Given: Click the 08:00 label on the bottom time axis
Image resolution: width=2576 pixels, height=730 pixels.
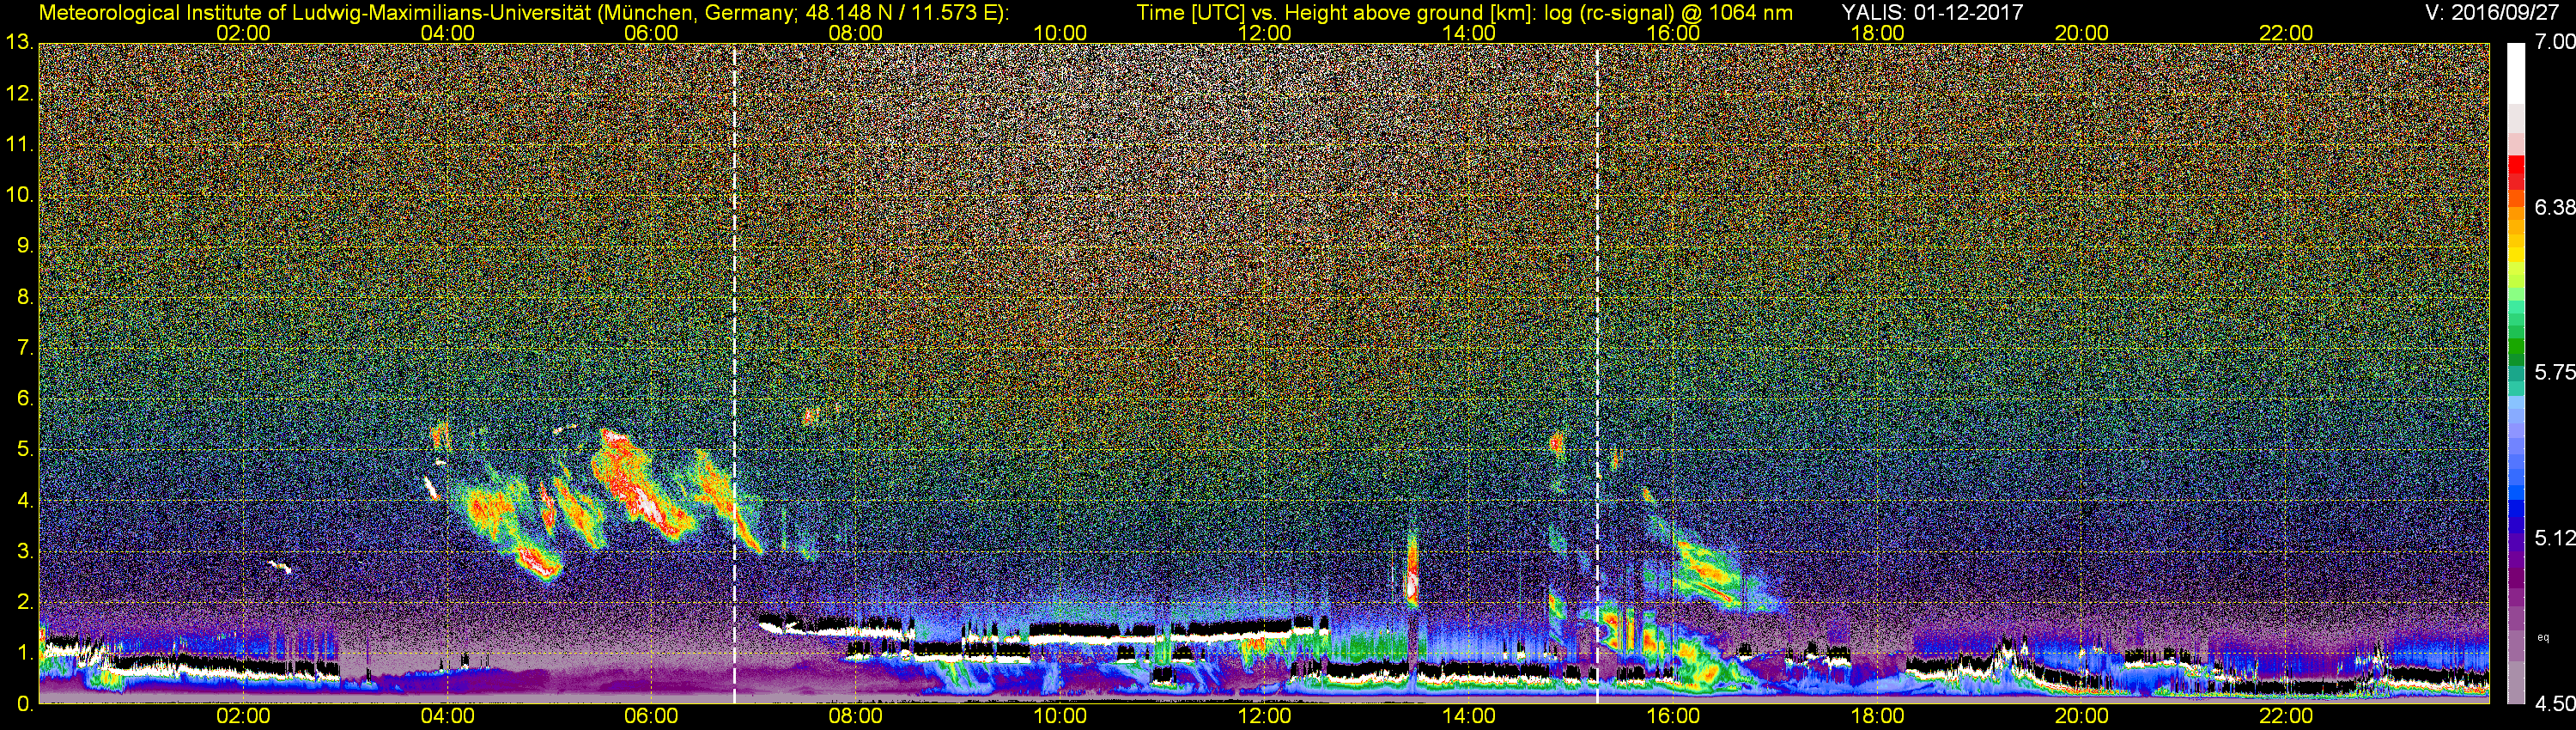Looking at the screenshot, I should [x=855, y=717].
